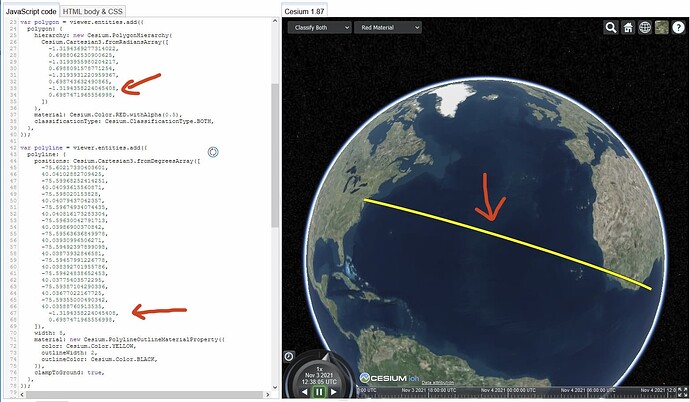Expand the Classify Both dropdown
This screenshot has width=690, height=402.
click(319, 27)
